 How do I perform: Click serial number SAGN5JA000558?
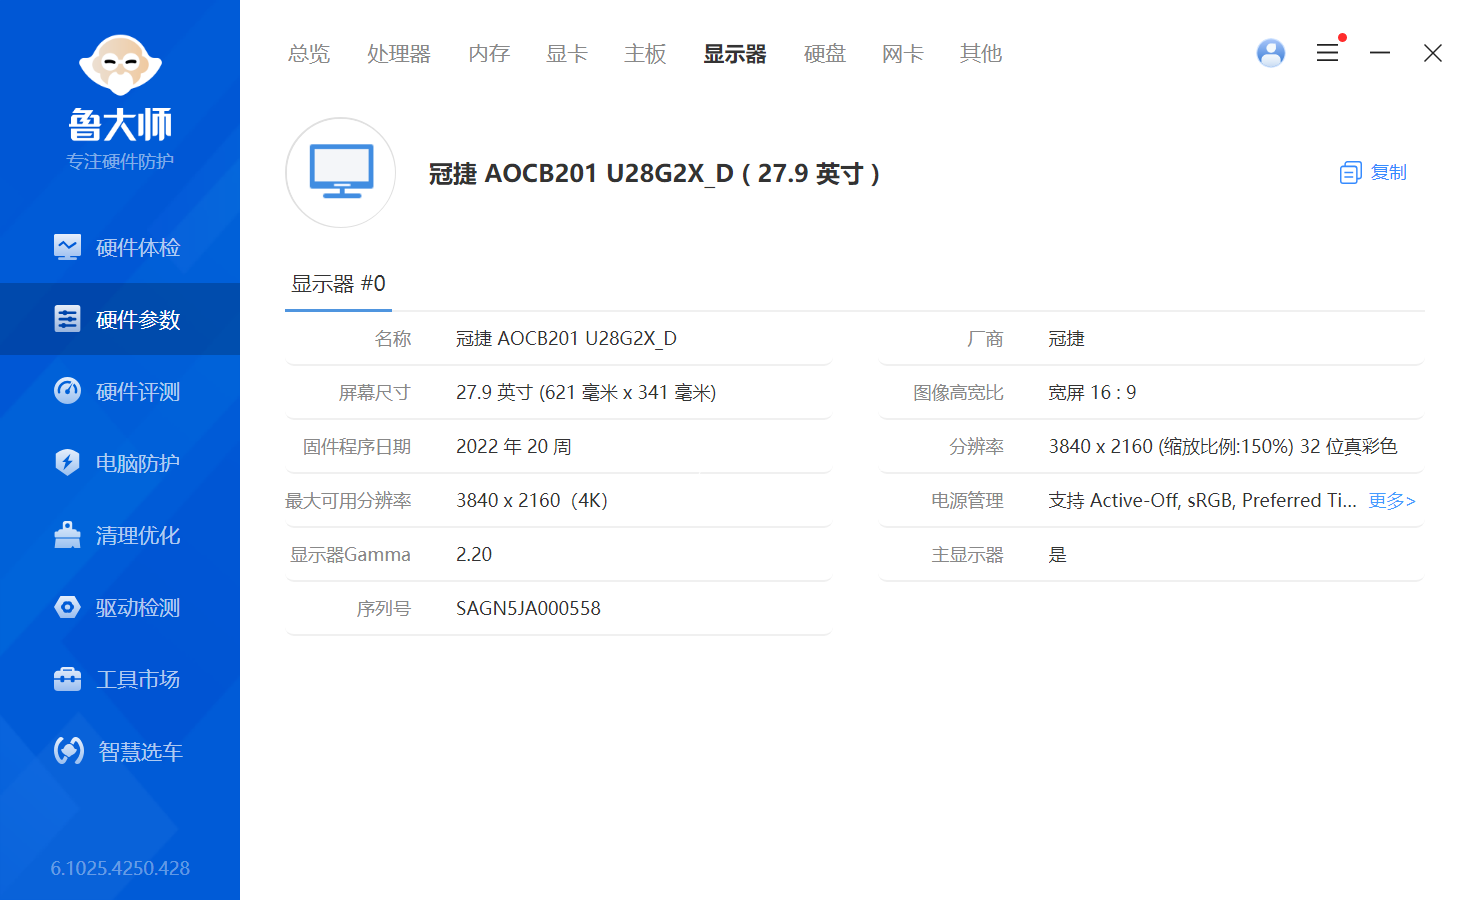coord(528,609)
